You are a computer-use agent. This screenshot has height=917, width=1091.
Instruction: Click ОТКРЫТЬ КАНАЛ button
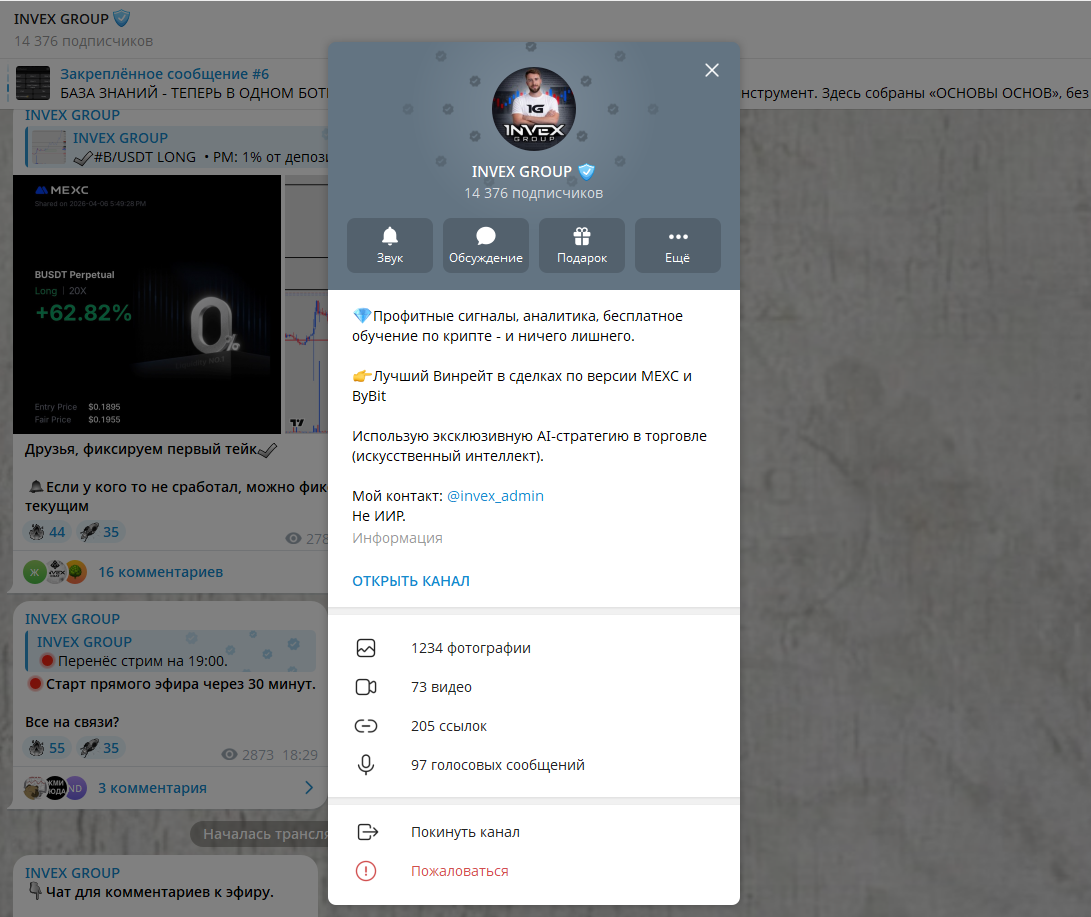[411, 581]
